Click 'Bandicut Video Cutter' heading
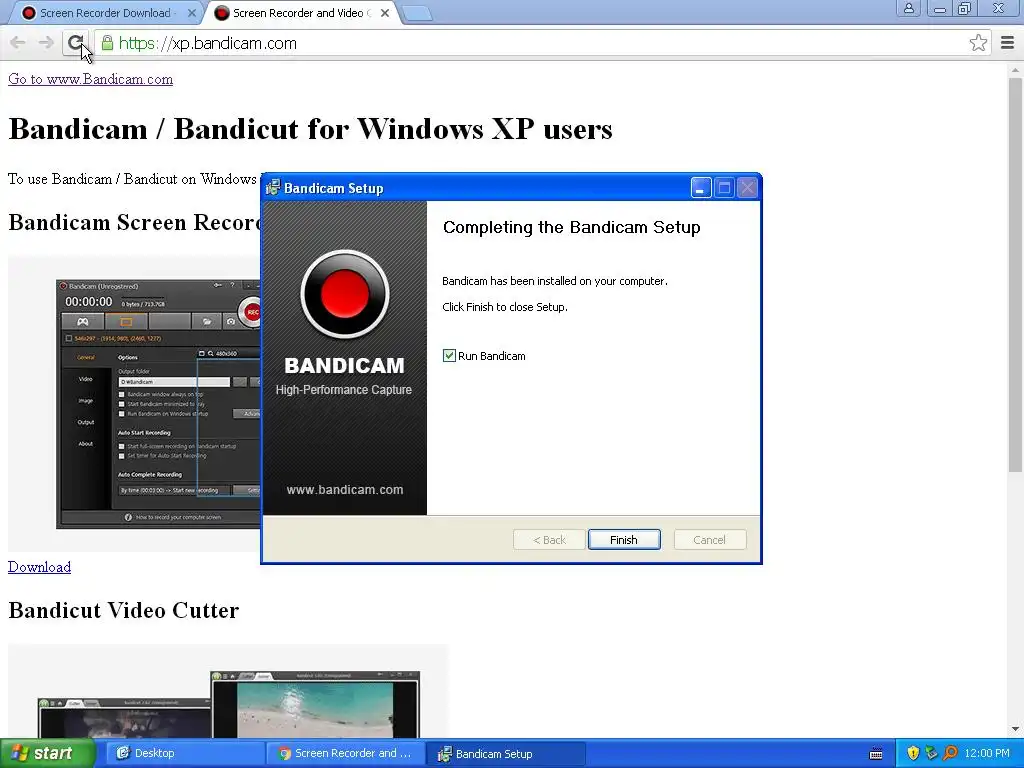The width and height of the screenshot is (1024, 768). point(123,610)
